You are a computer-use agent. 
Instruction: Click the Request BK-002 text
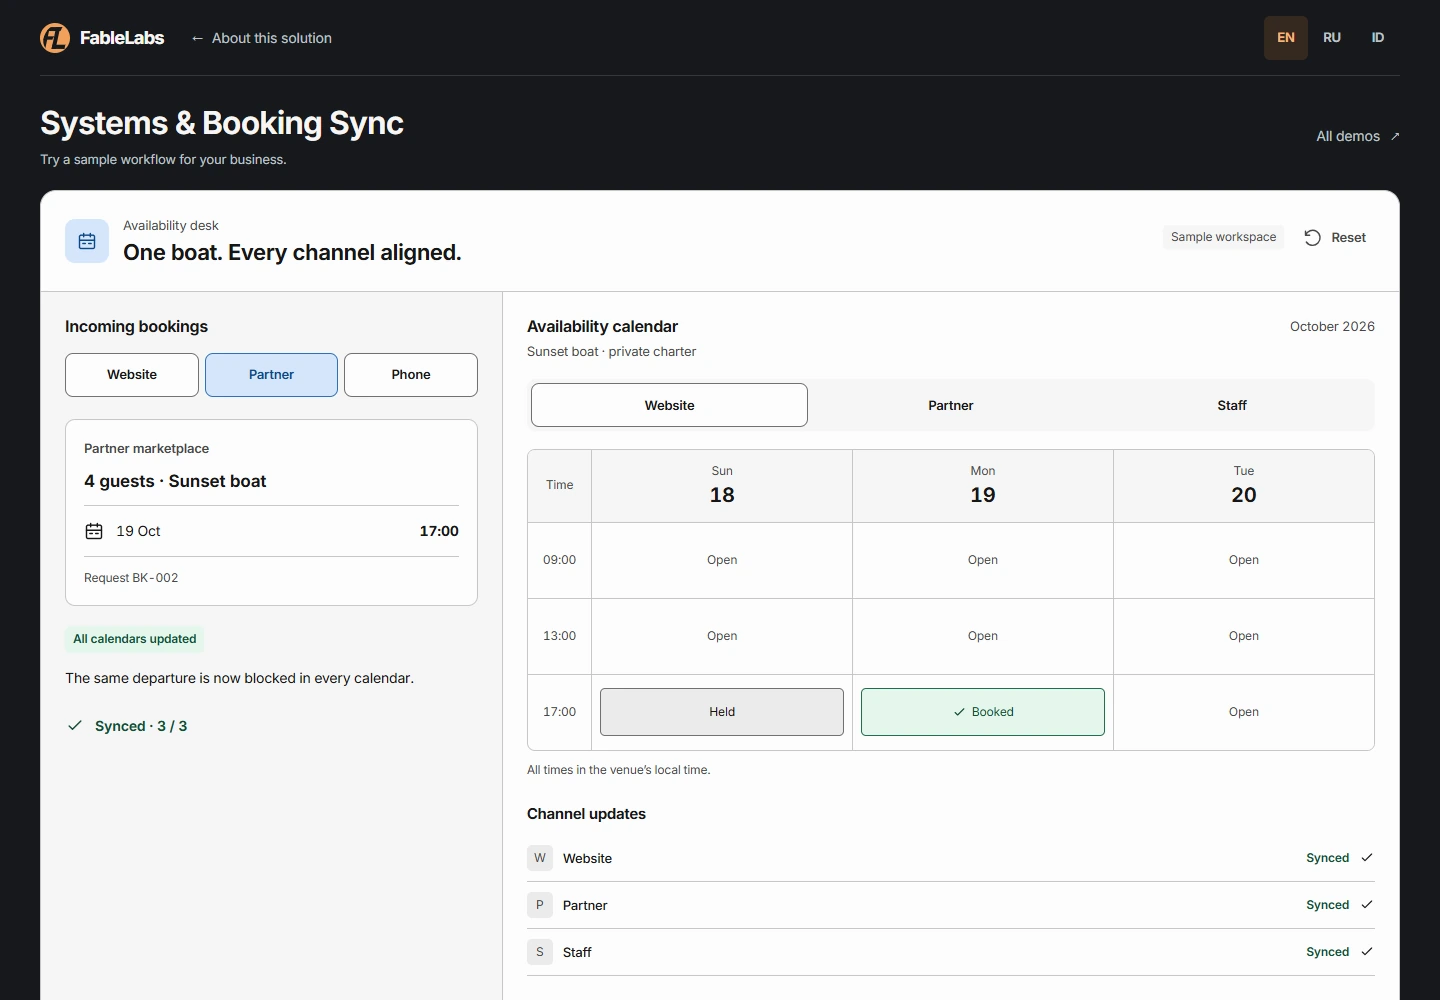point(131,578)
